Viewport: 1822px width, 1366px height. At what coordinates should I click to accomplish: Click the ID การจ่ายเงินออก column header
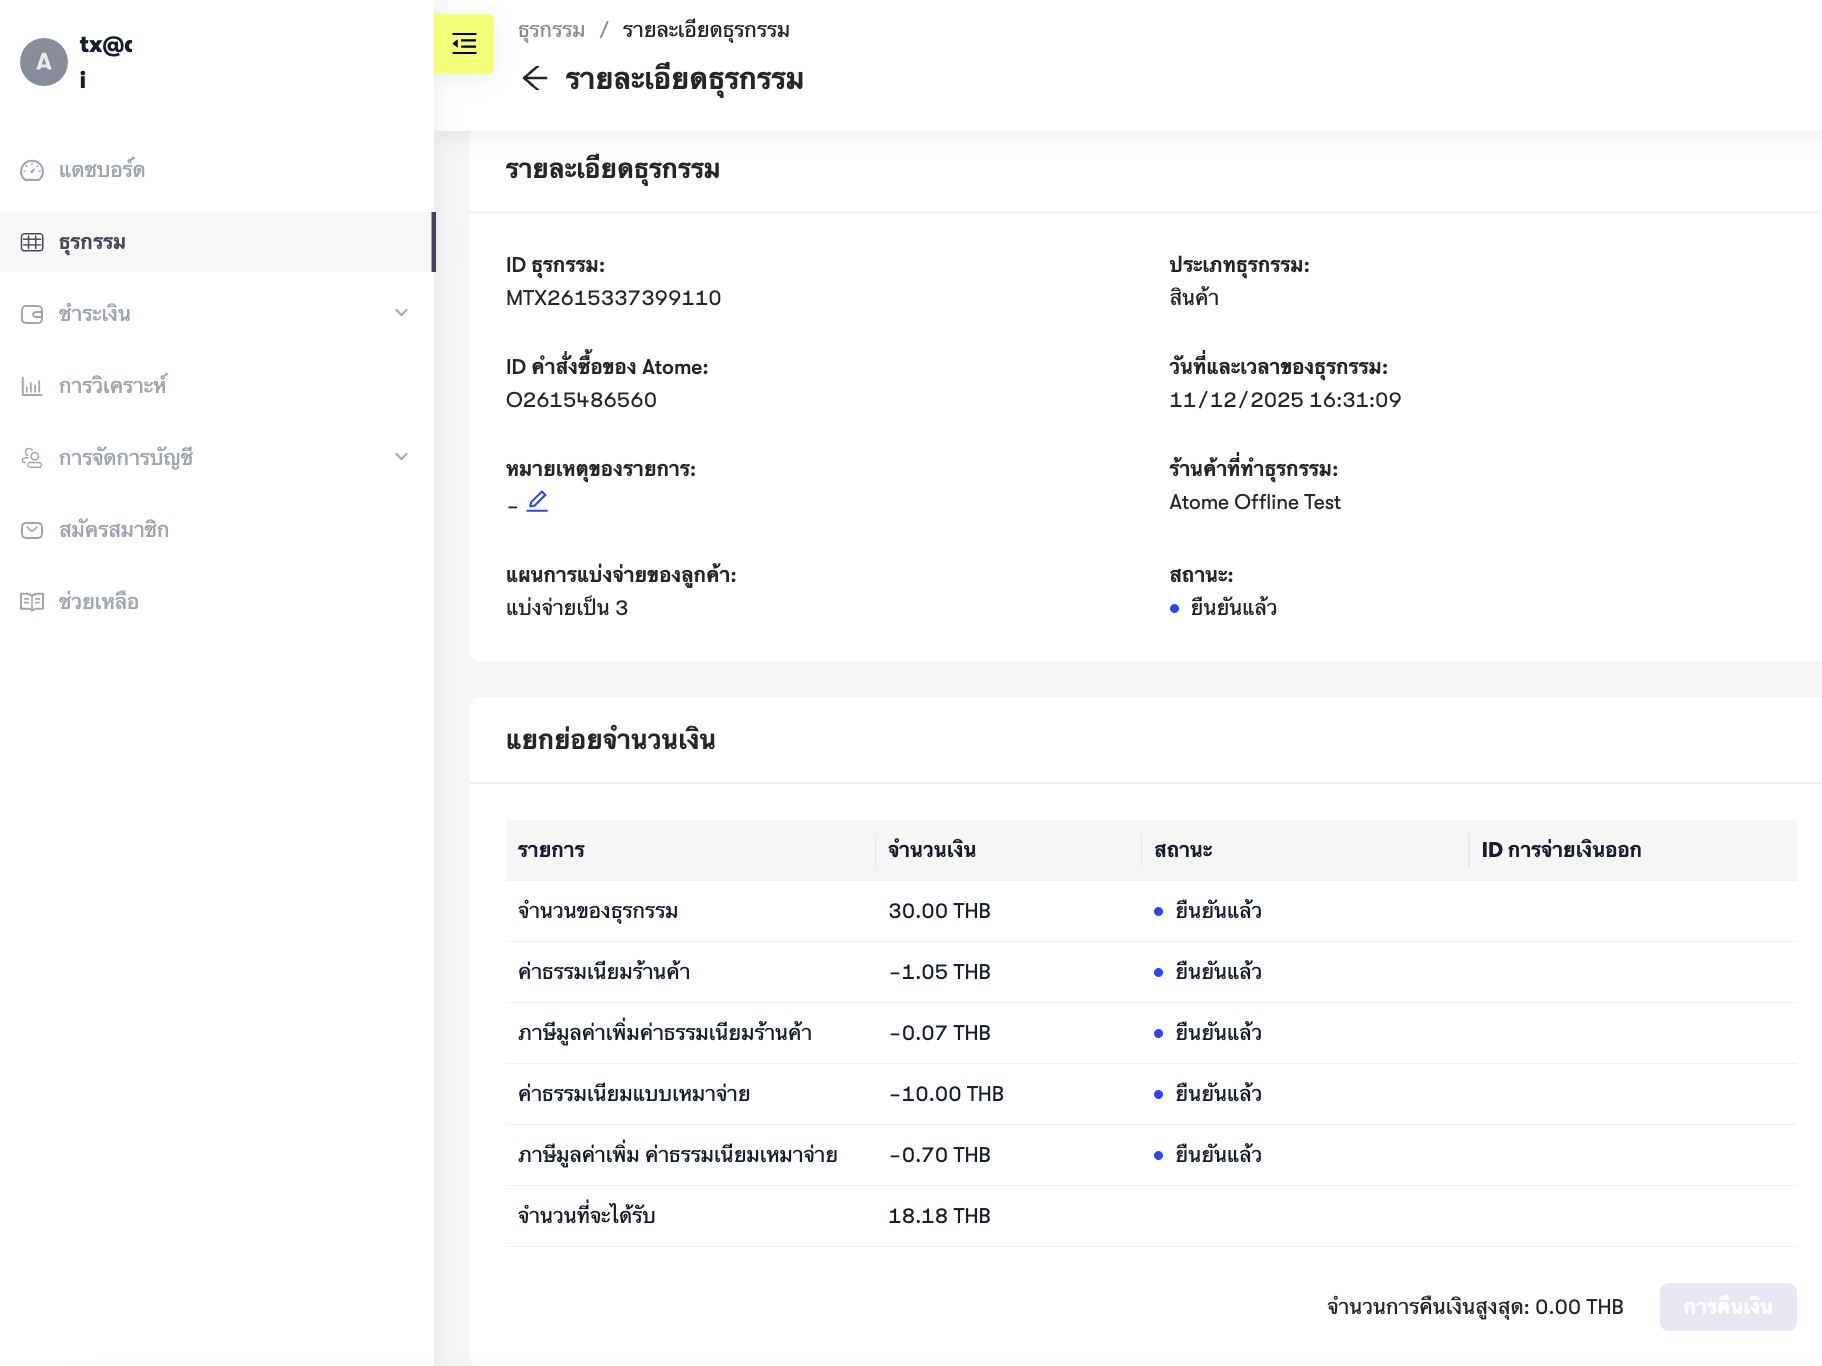click(x=1561, y=850)
